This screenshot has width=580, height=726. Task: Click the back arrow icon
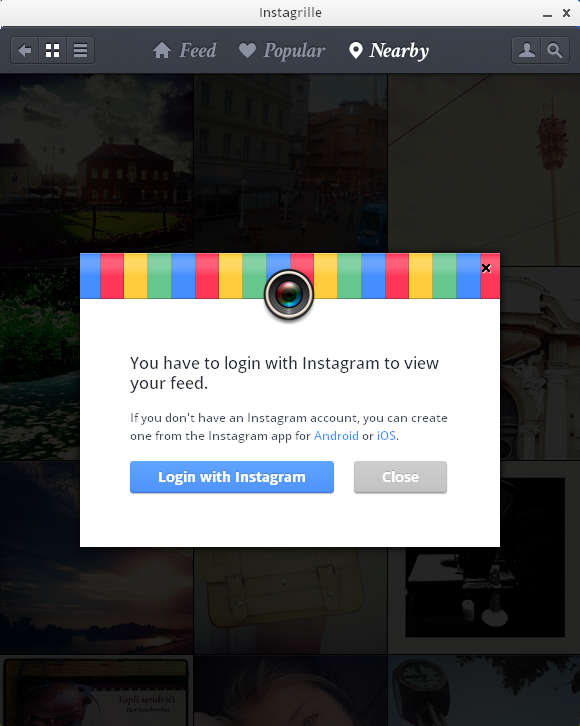[25, 50]
